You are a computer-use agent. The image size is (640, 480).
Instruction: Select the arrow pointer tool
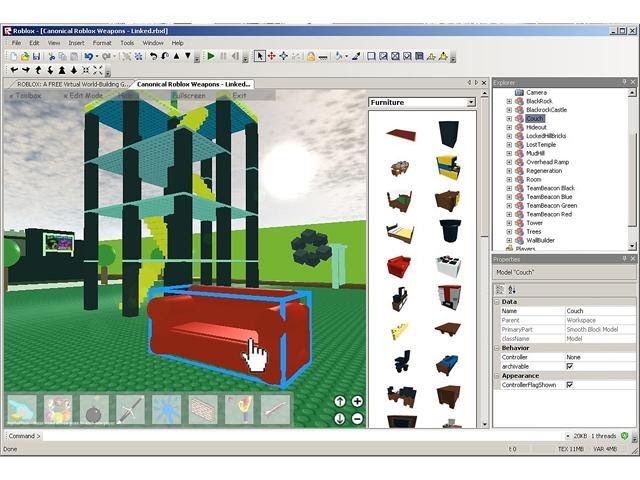[x=260, y=56]
